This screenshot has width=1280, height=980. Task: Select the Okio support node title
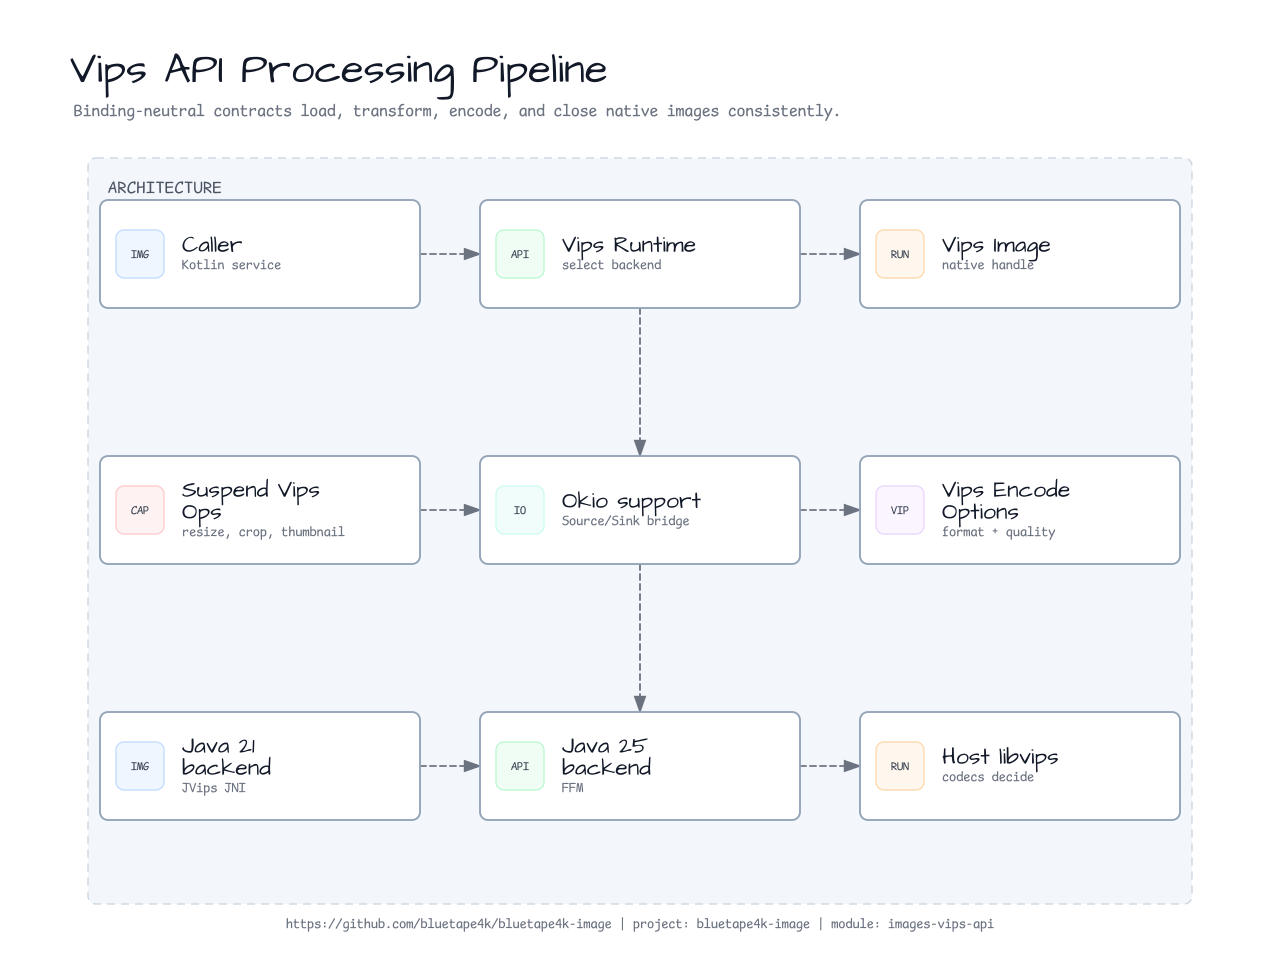[631, 501]
